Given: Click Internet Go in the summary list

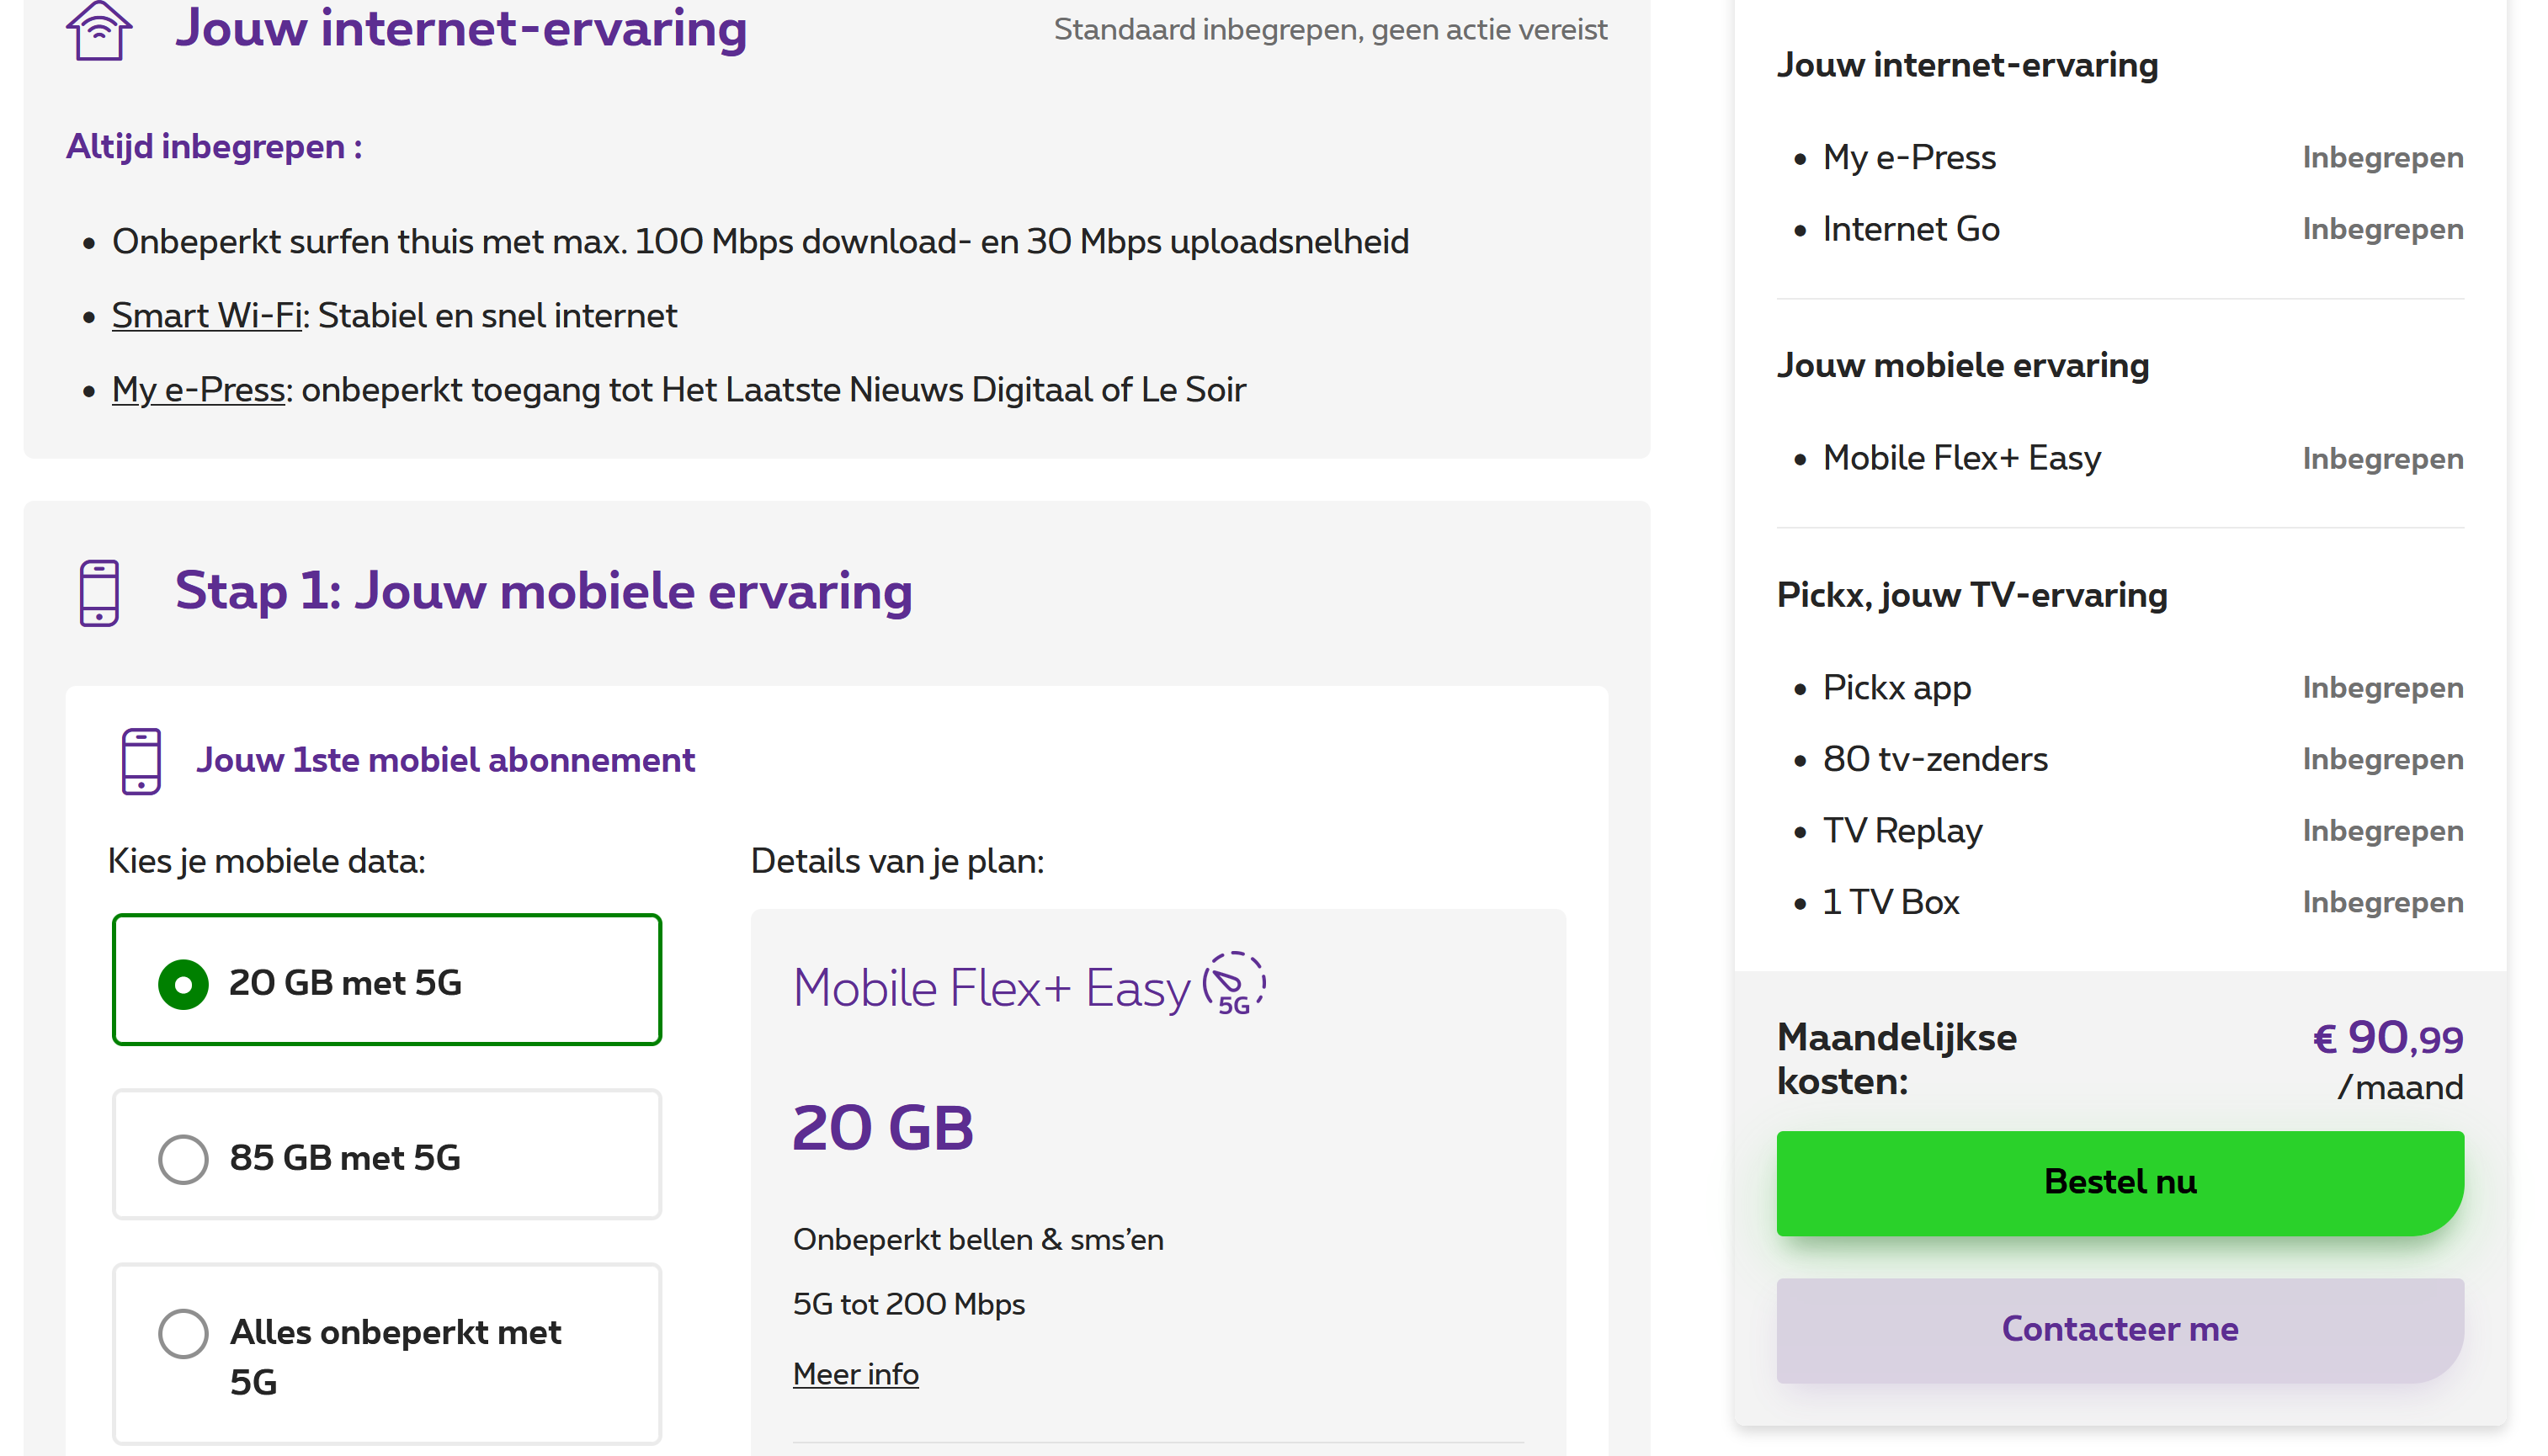Looking at the screenshot, I should click(1911, 229).
